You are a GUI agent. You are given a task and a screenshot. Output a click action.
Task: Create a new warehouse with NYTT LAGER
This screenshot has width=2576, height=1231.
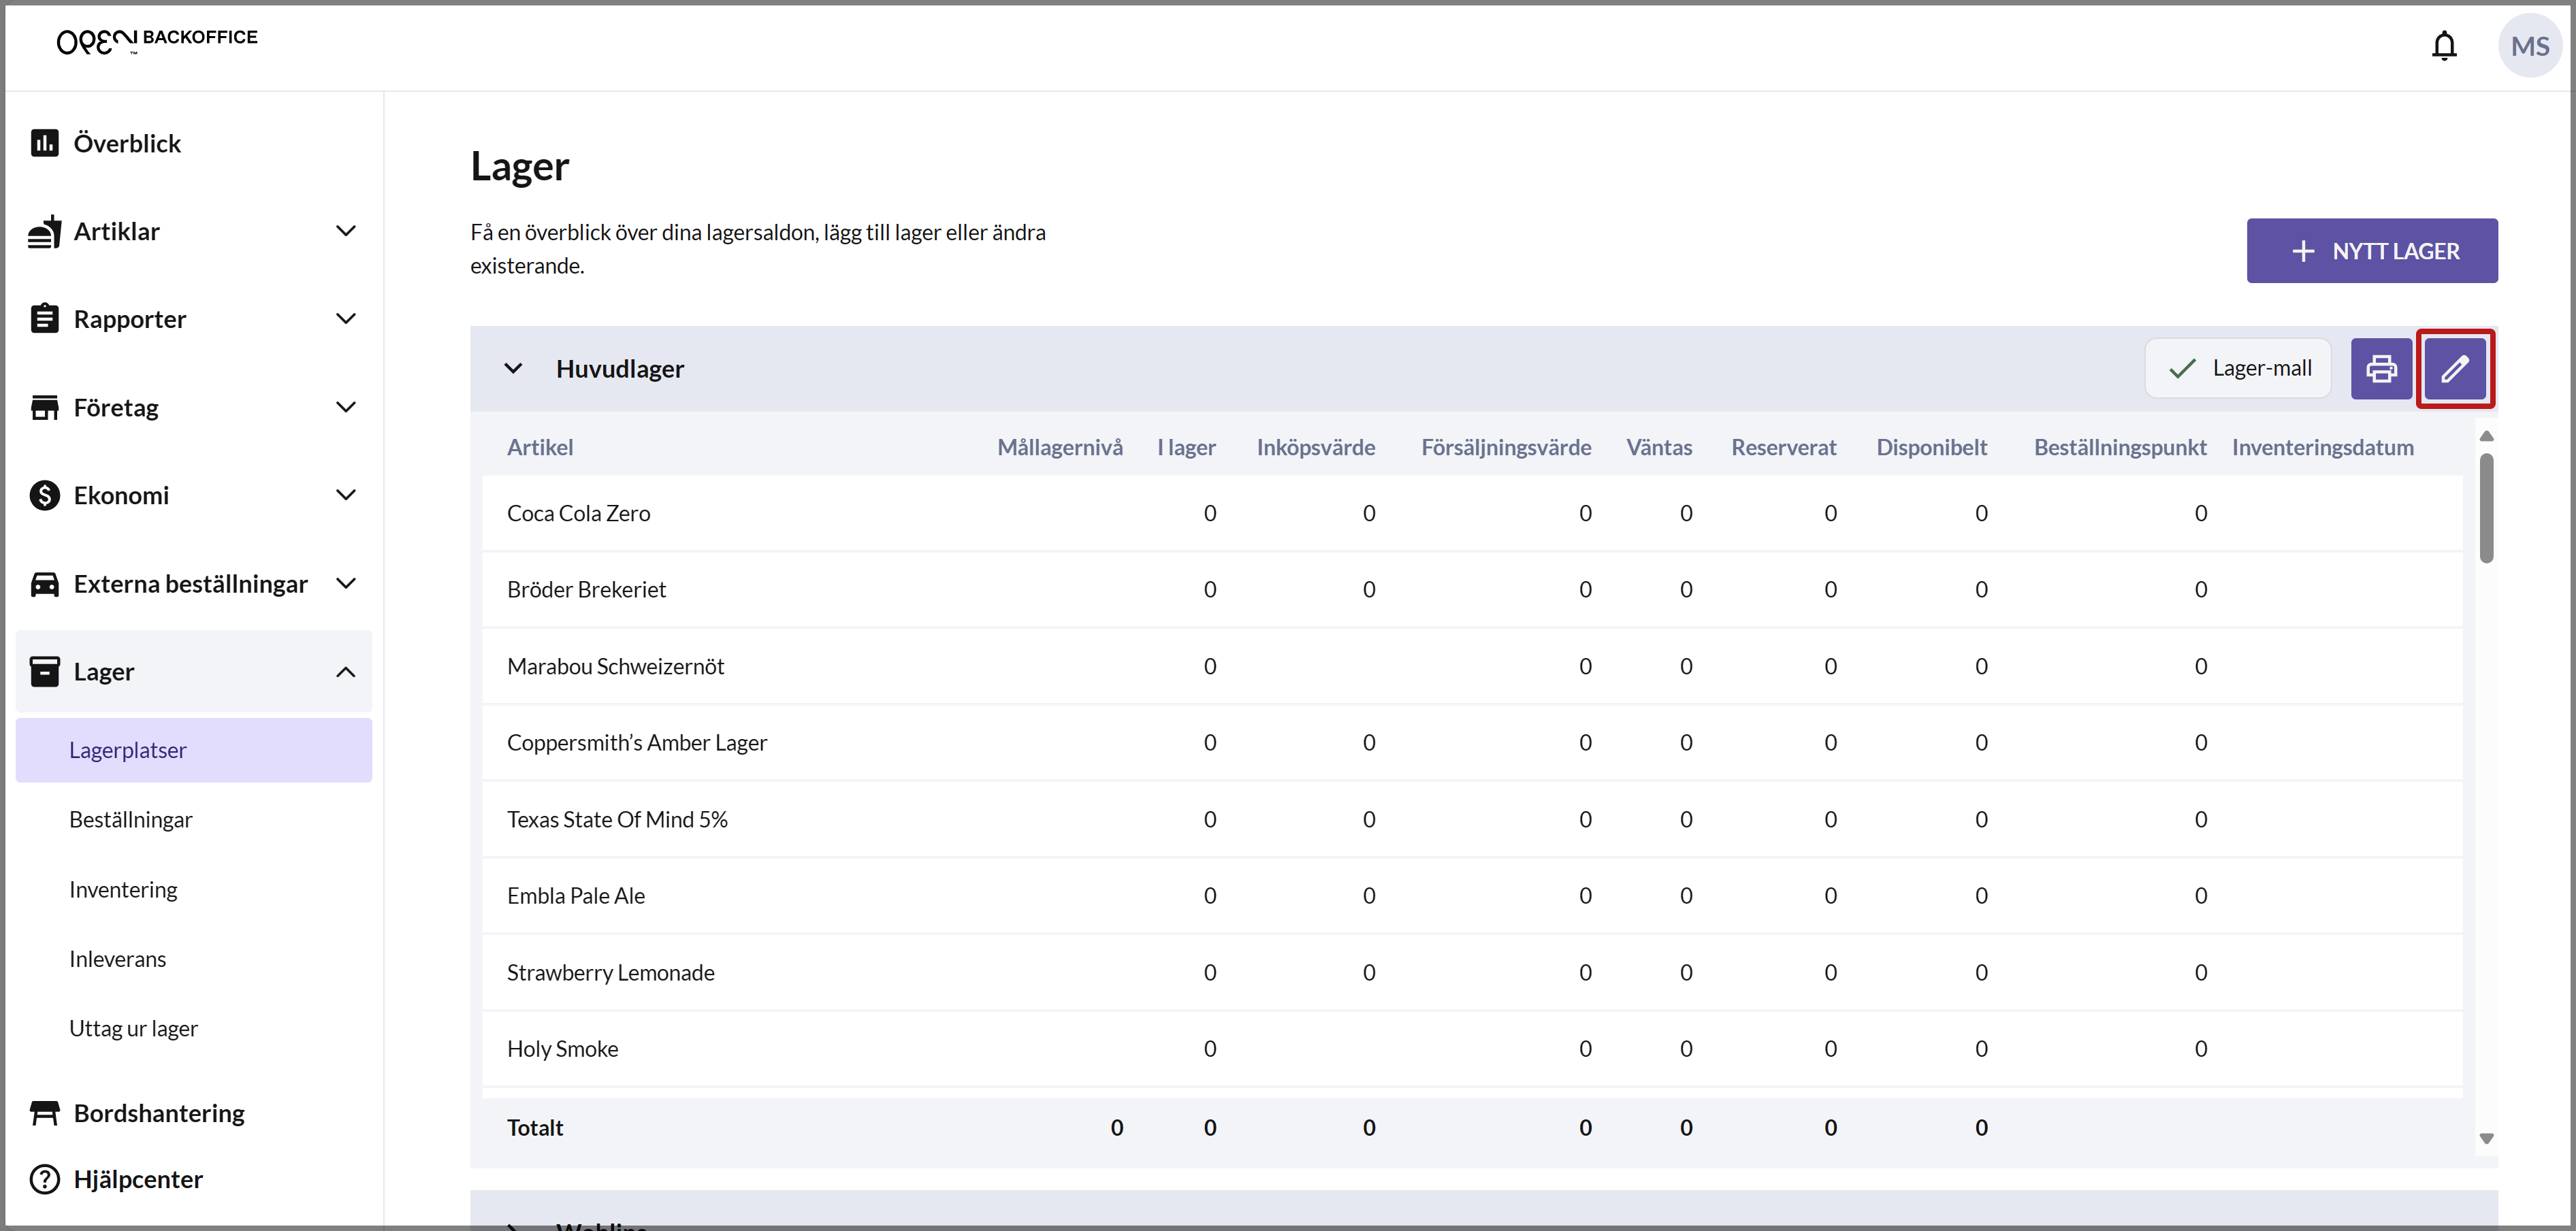[2371, 251]
